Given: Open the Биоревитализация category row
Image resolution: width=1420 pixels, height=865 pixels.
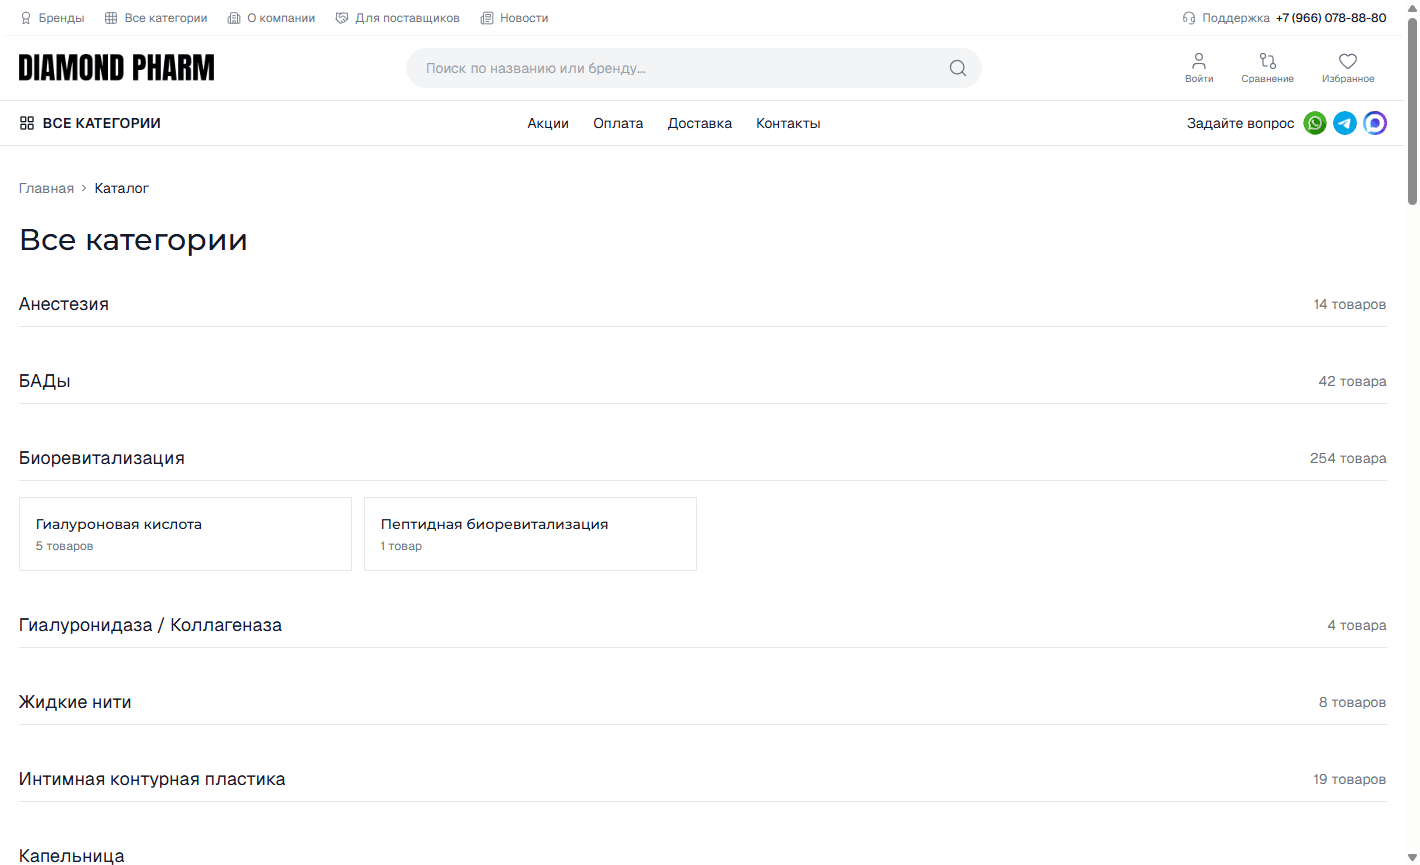Looking at the screenshot, I should click(x=102, y=458).
